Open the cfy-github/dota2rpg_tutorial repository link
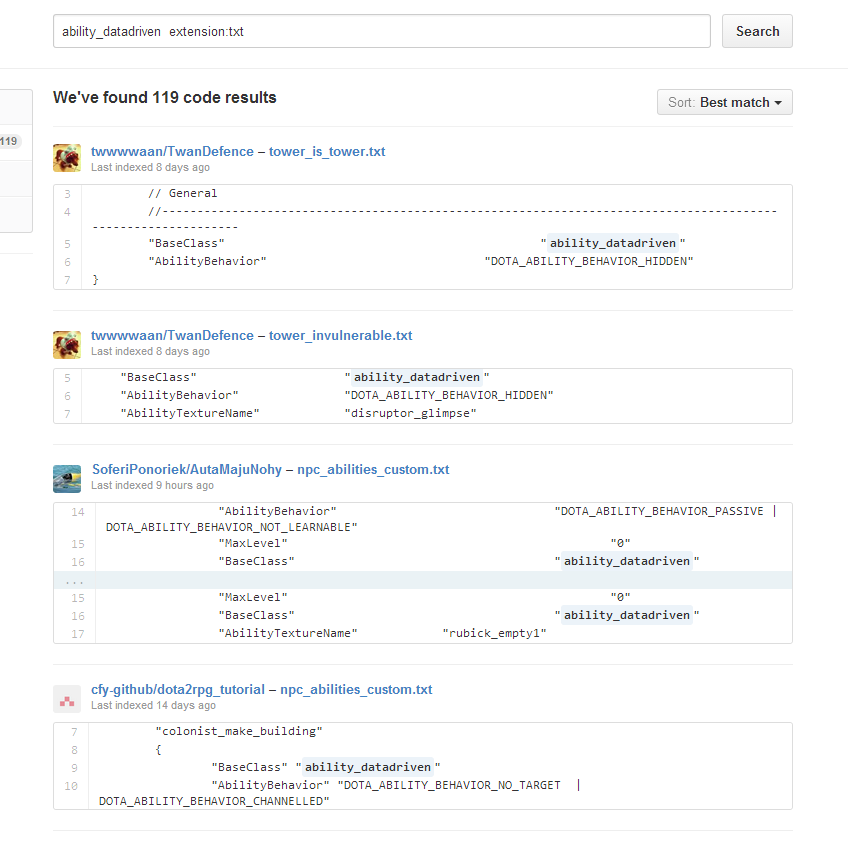848x843 pixels. pos(177,690)
